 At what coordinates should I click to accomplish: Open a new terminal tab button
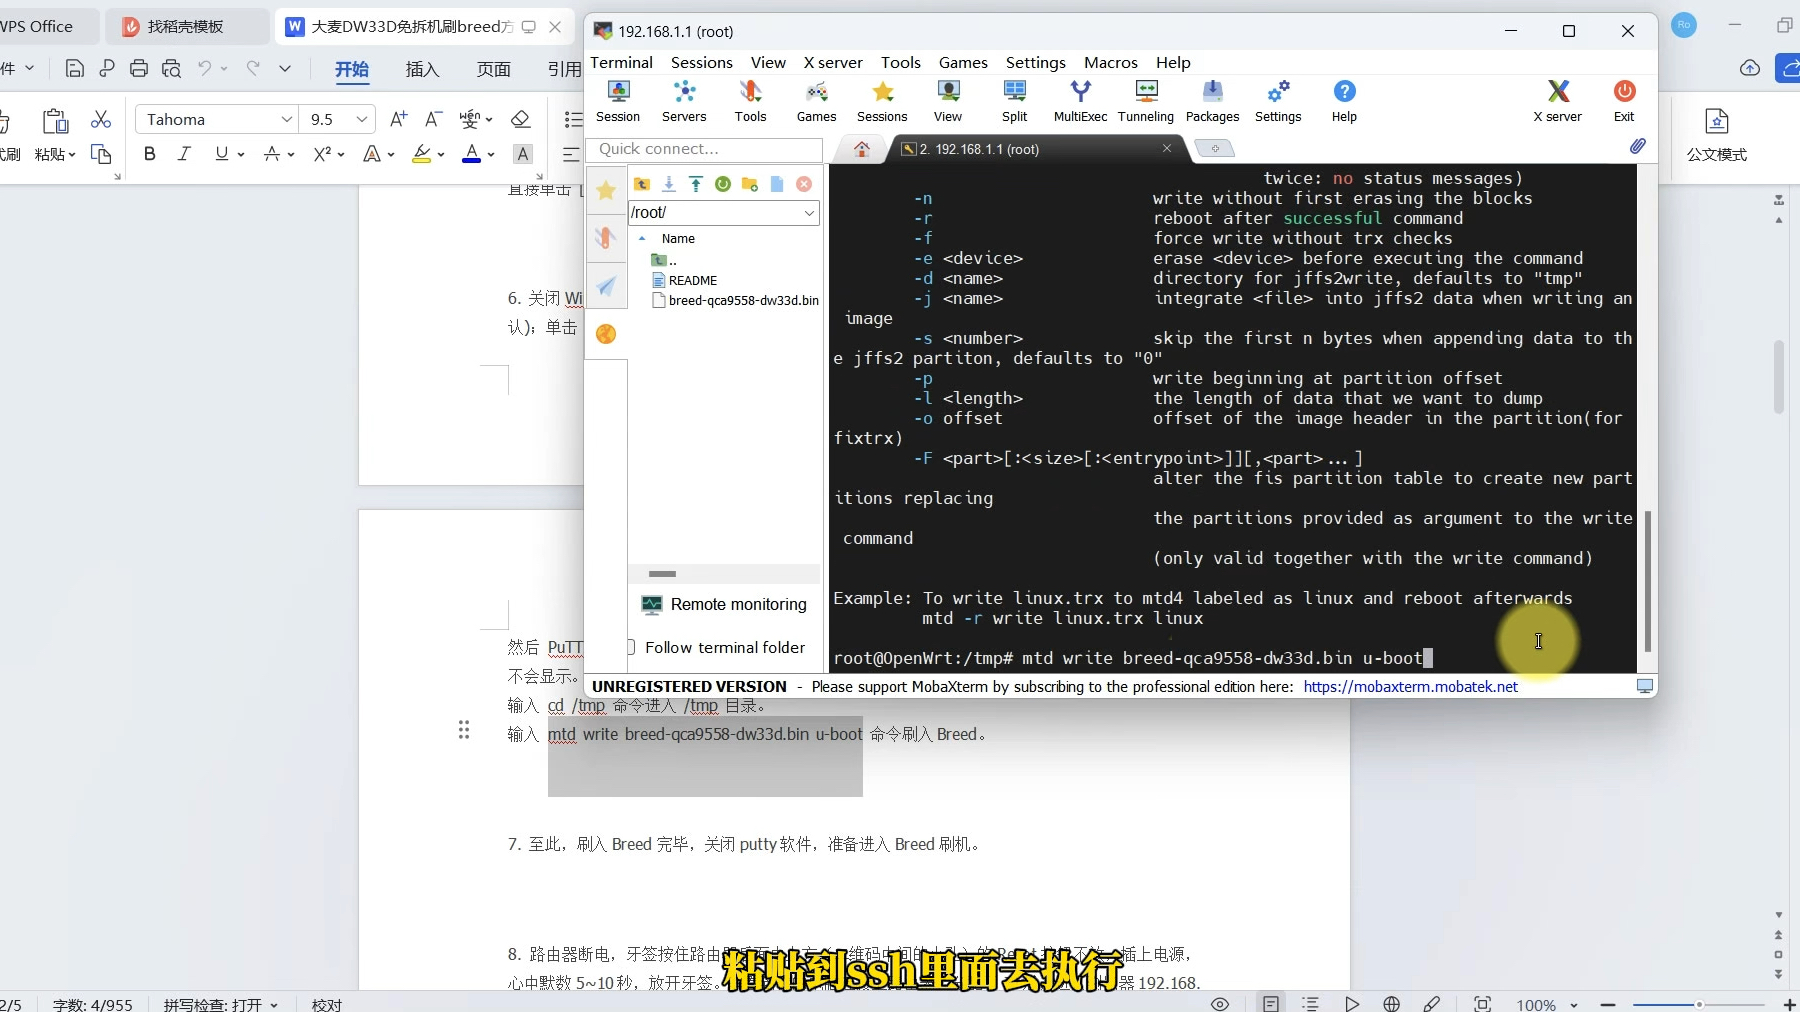point(1215,149)
